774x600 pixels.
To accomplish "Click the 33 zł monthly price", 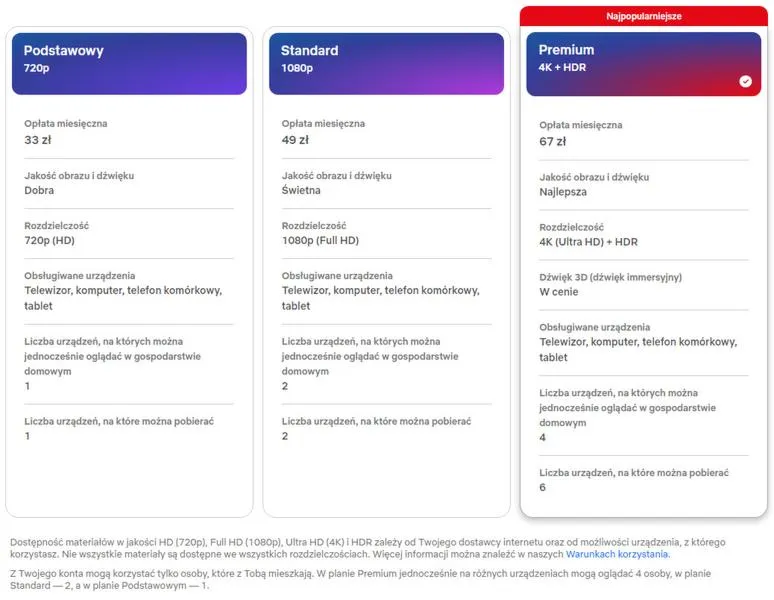I will [38, 140].
